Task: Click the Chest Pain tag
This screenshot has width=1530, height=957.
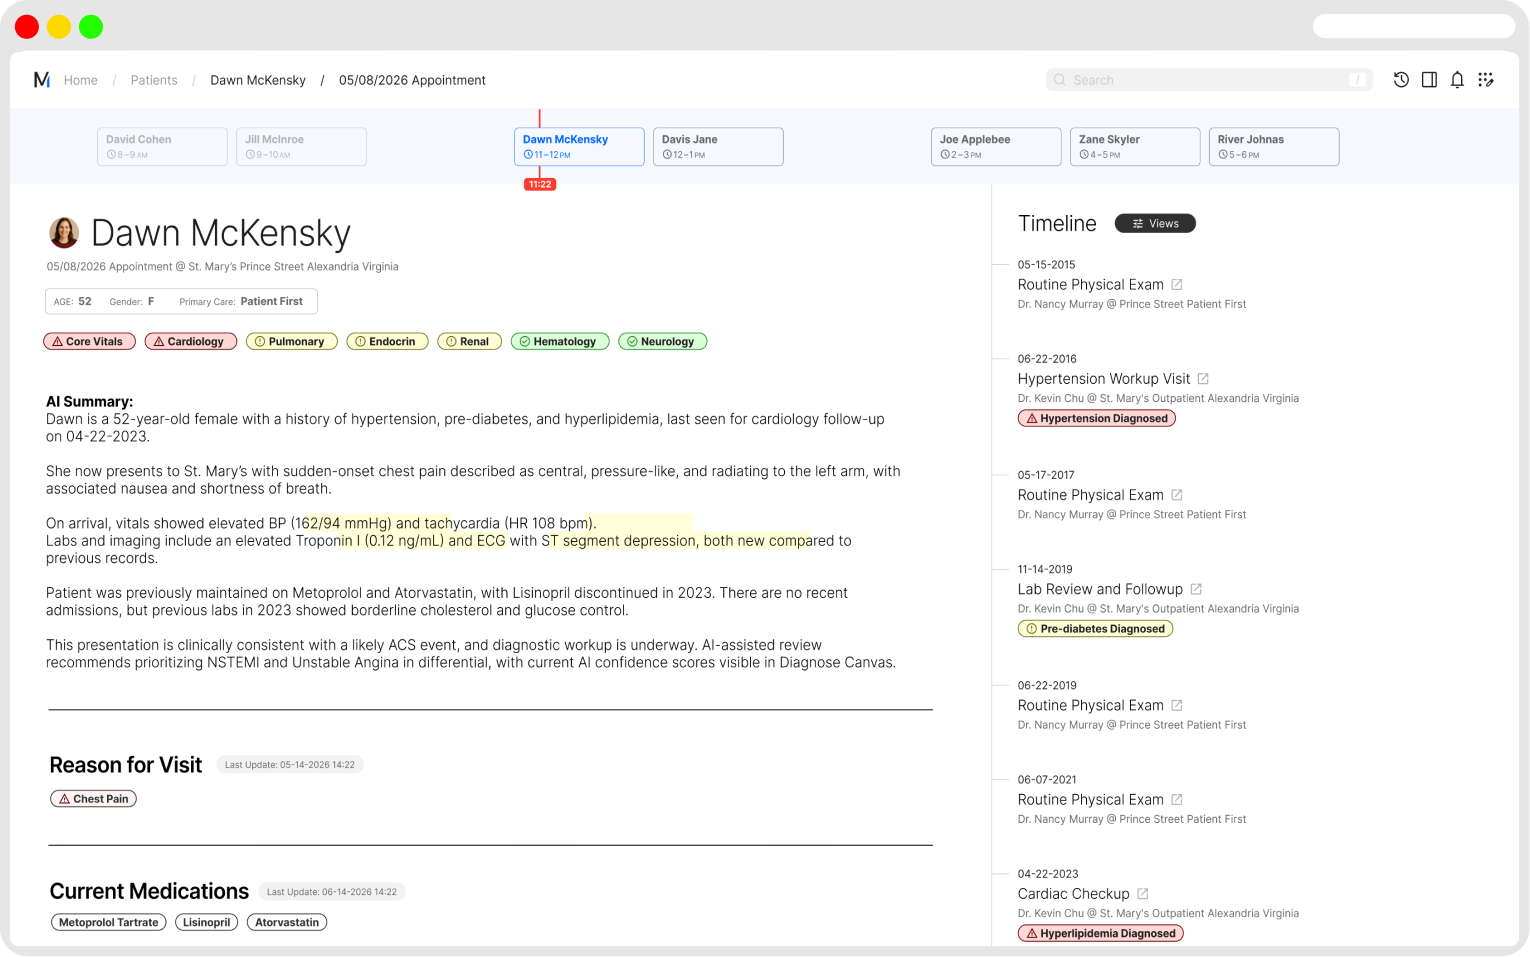Action: click(93, 799)
